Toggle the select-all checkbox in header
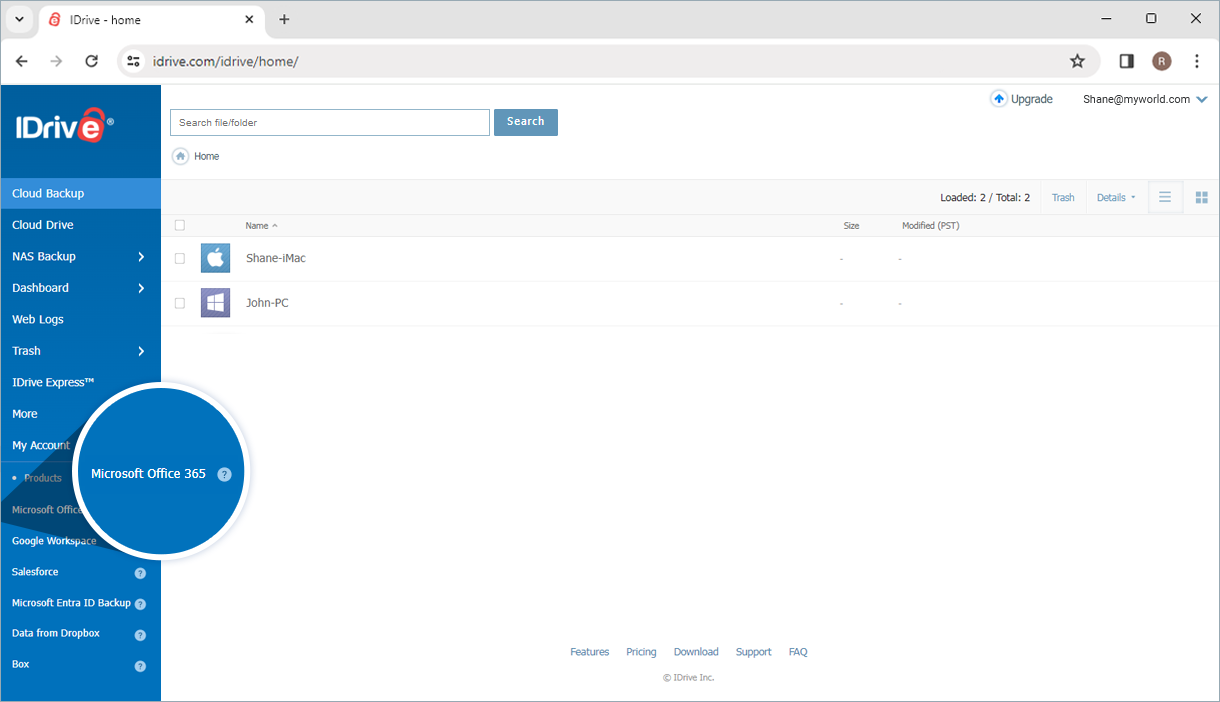Viewport: 1220px width, 702px height. 180,225
